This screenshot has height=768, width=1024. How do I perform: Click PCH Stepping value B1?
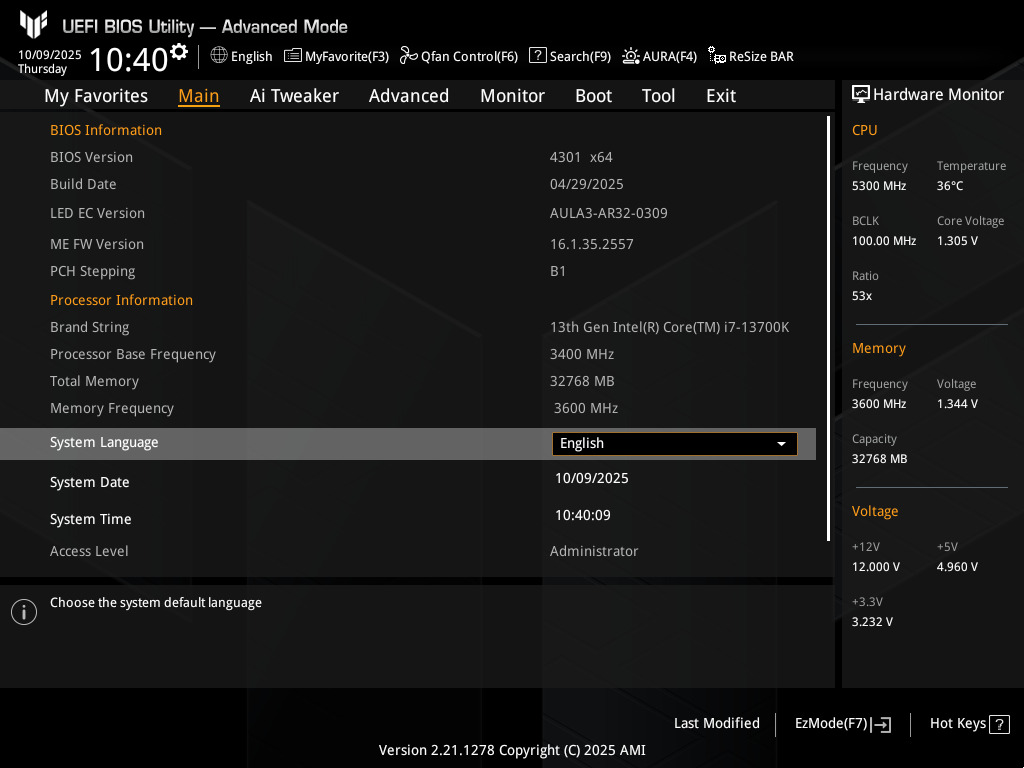558,272
